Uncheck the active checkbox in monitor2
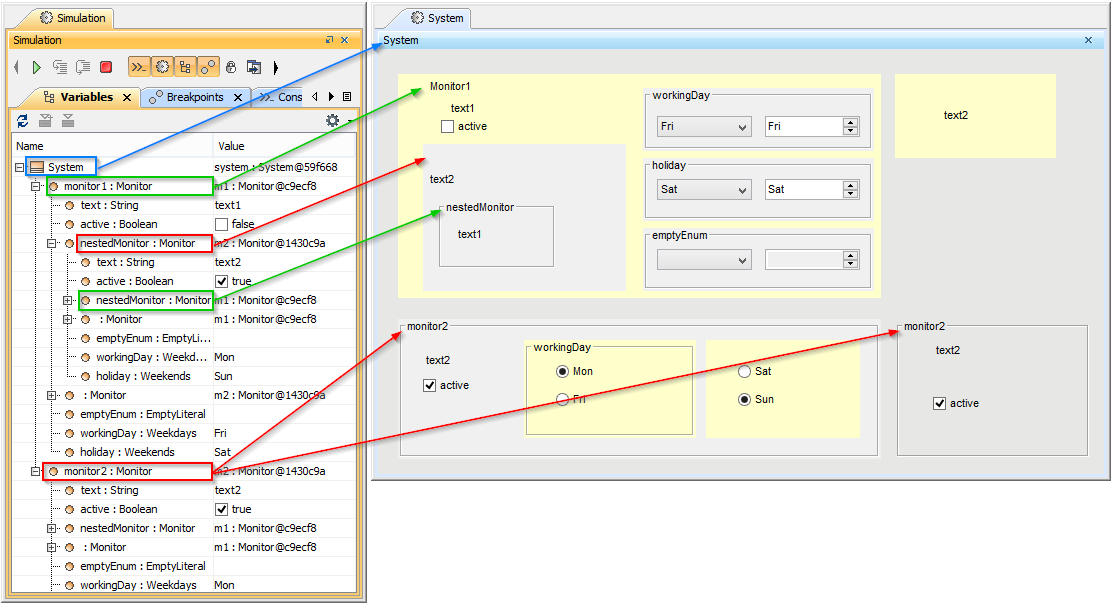This screenshot has width=1112, height=605. pos(430,385)
